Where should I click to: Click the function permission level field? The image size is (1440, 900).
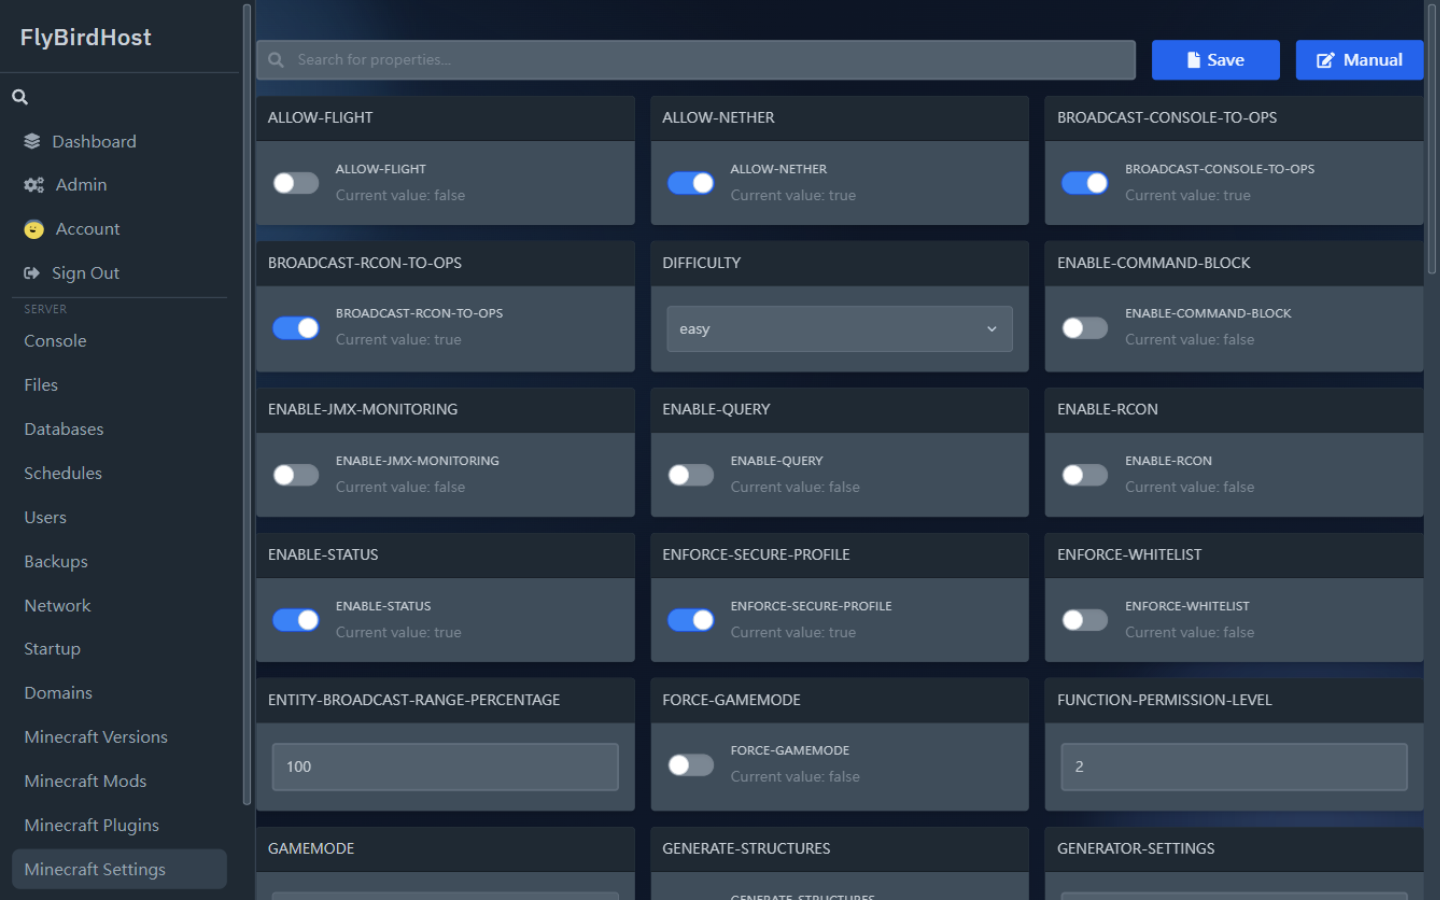coord(1234,767)
